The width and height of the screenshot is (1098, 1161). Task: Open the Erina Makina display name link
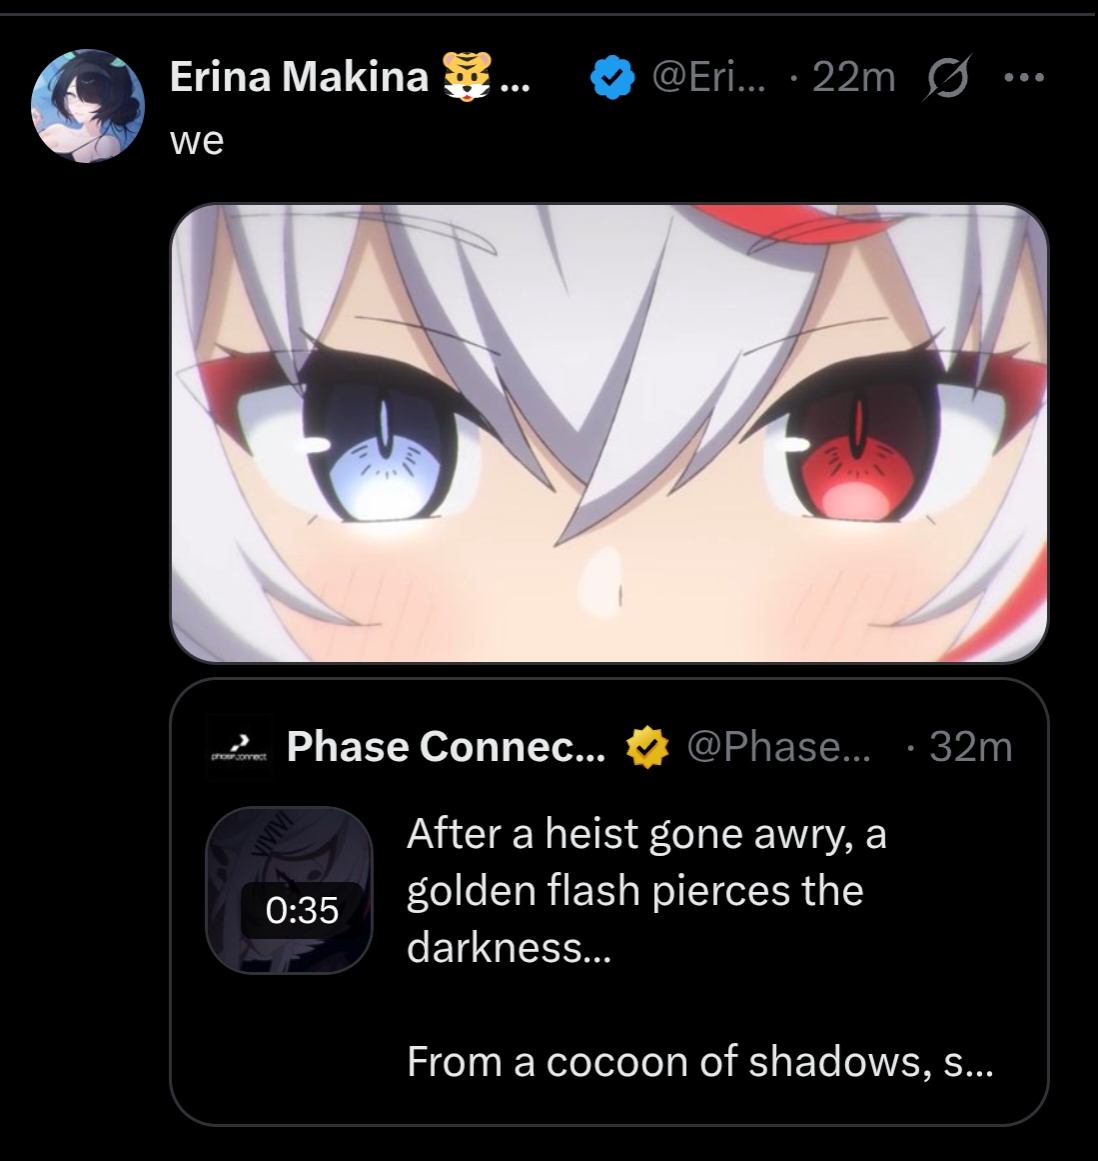pos(299,76)
